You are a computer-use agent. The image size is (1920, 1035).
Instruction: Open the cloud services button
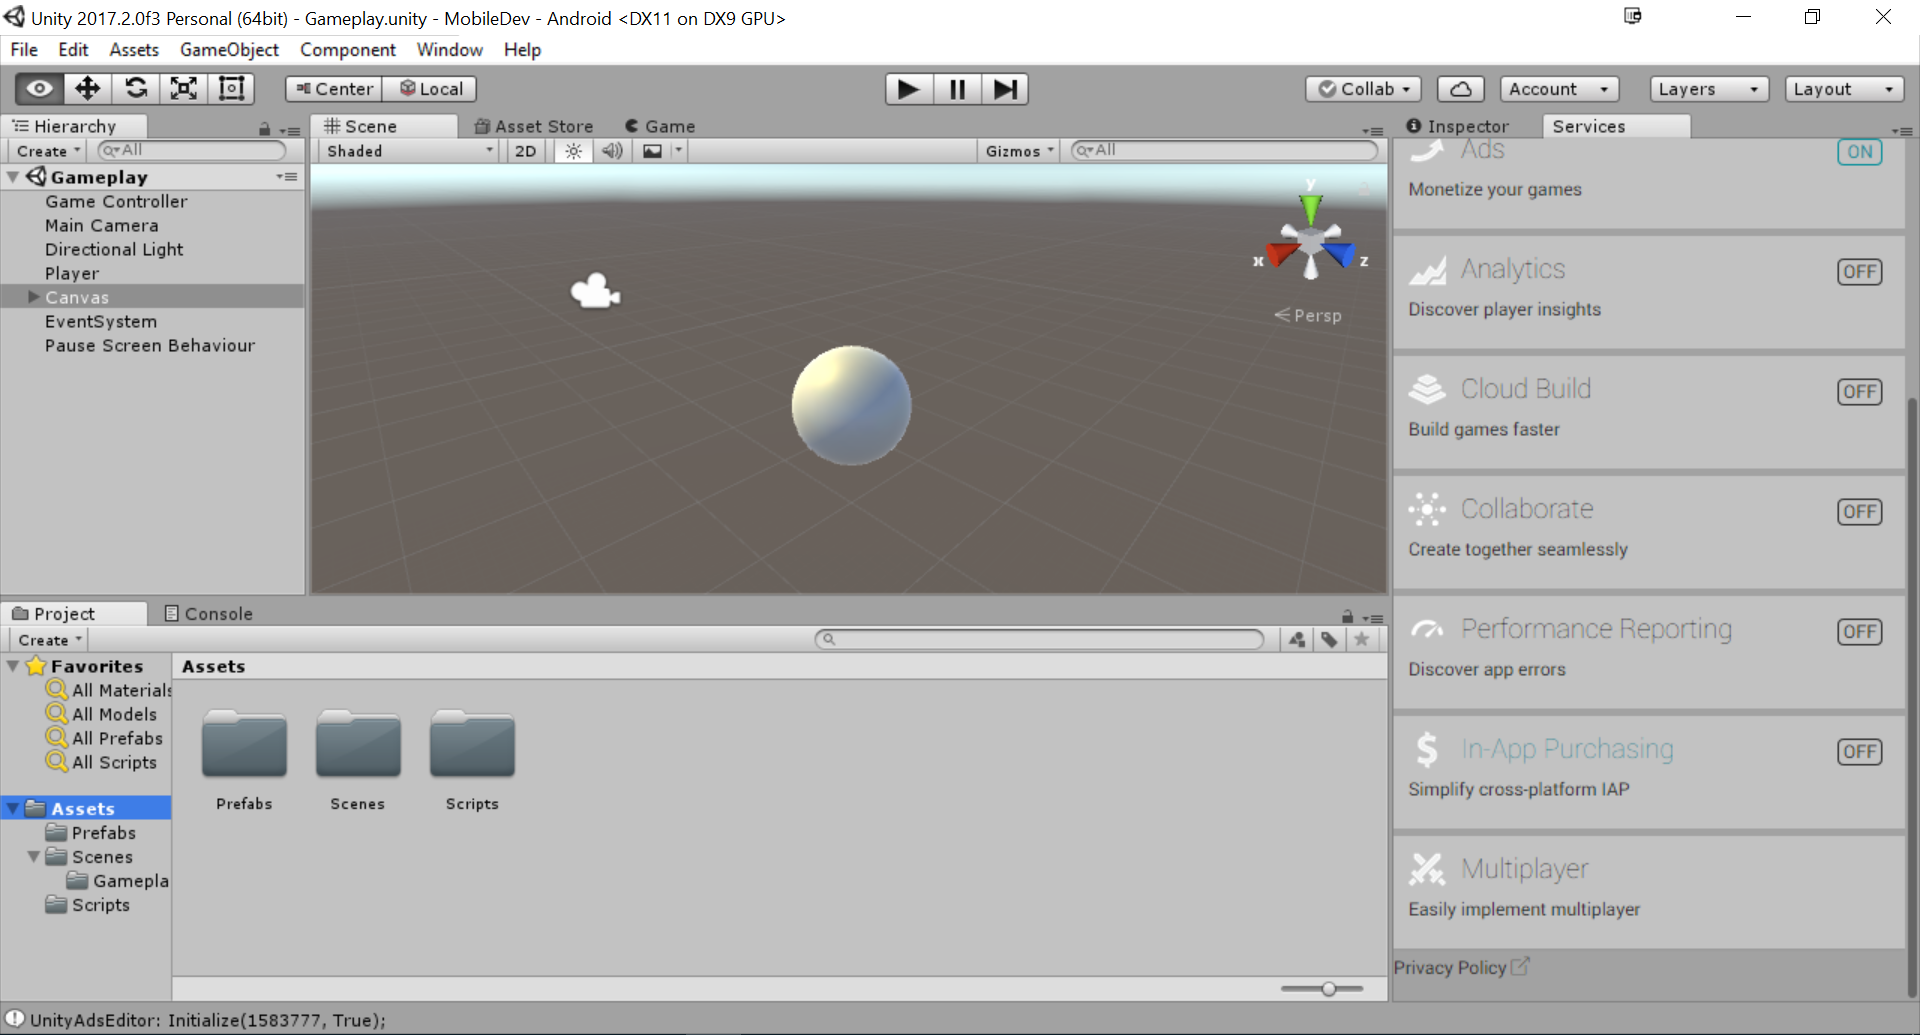(1461, 89)
